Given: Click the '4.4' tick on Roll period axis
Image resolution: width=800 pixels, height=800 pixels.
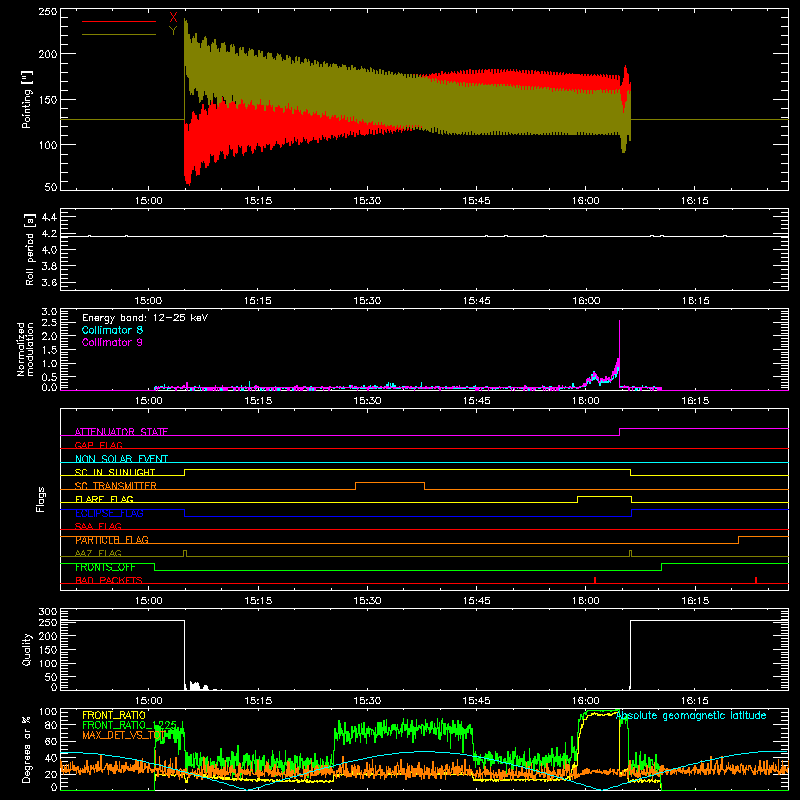Looking at the screenshot, I should [49, 217].
